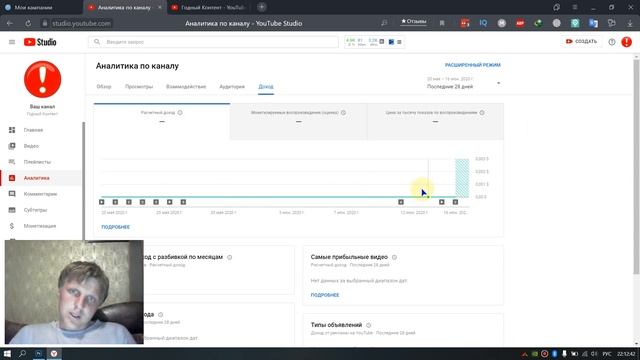Open the hamburger menu beside the Studio logo

click(x=12, y=42)
